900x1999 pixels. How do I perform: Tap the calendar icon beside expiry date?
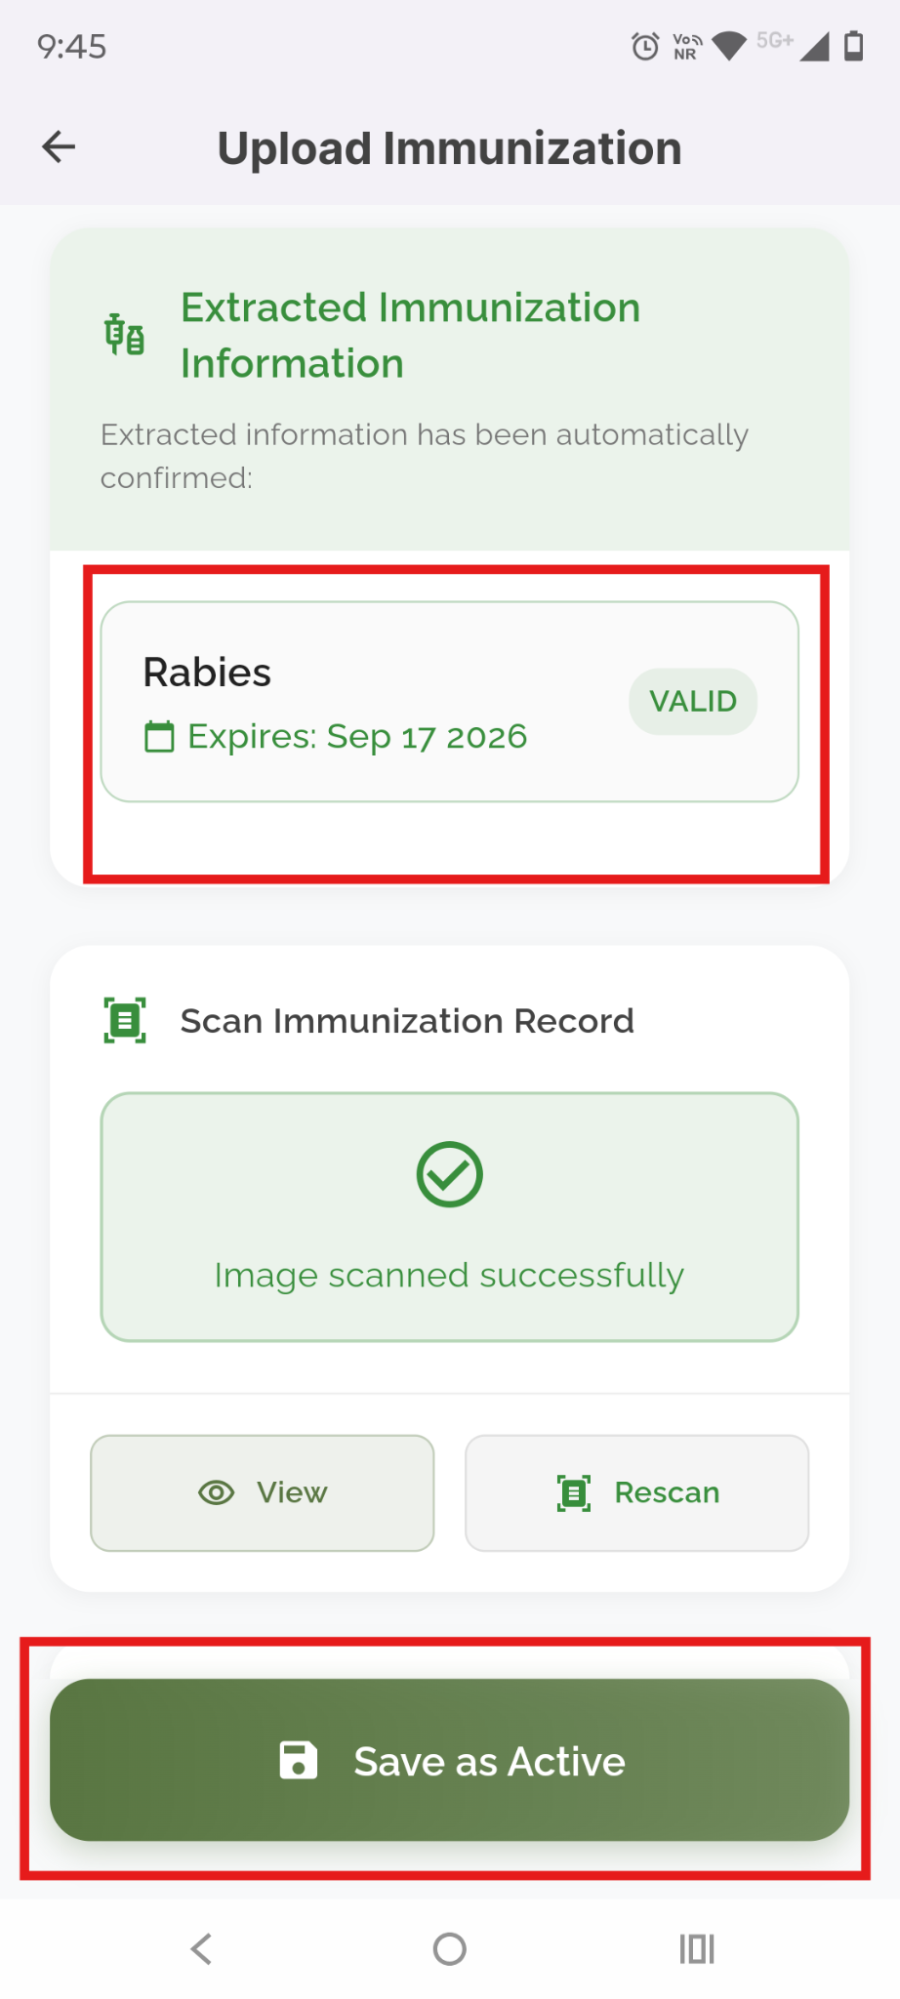(x=159, y=737)
